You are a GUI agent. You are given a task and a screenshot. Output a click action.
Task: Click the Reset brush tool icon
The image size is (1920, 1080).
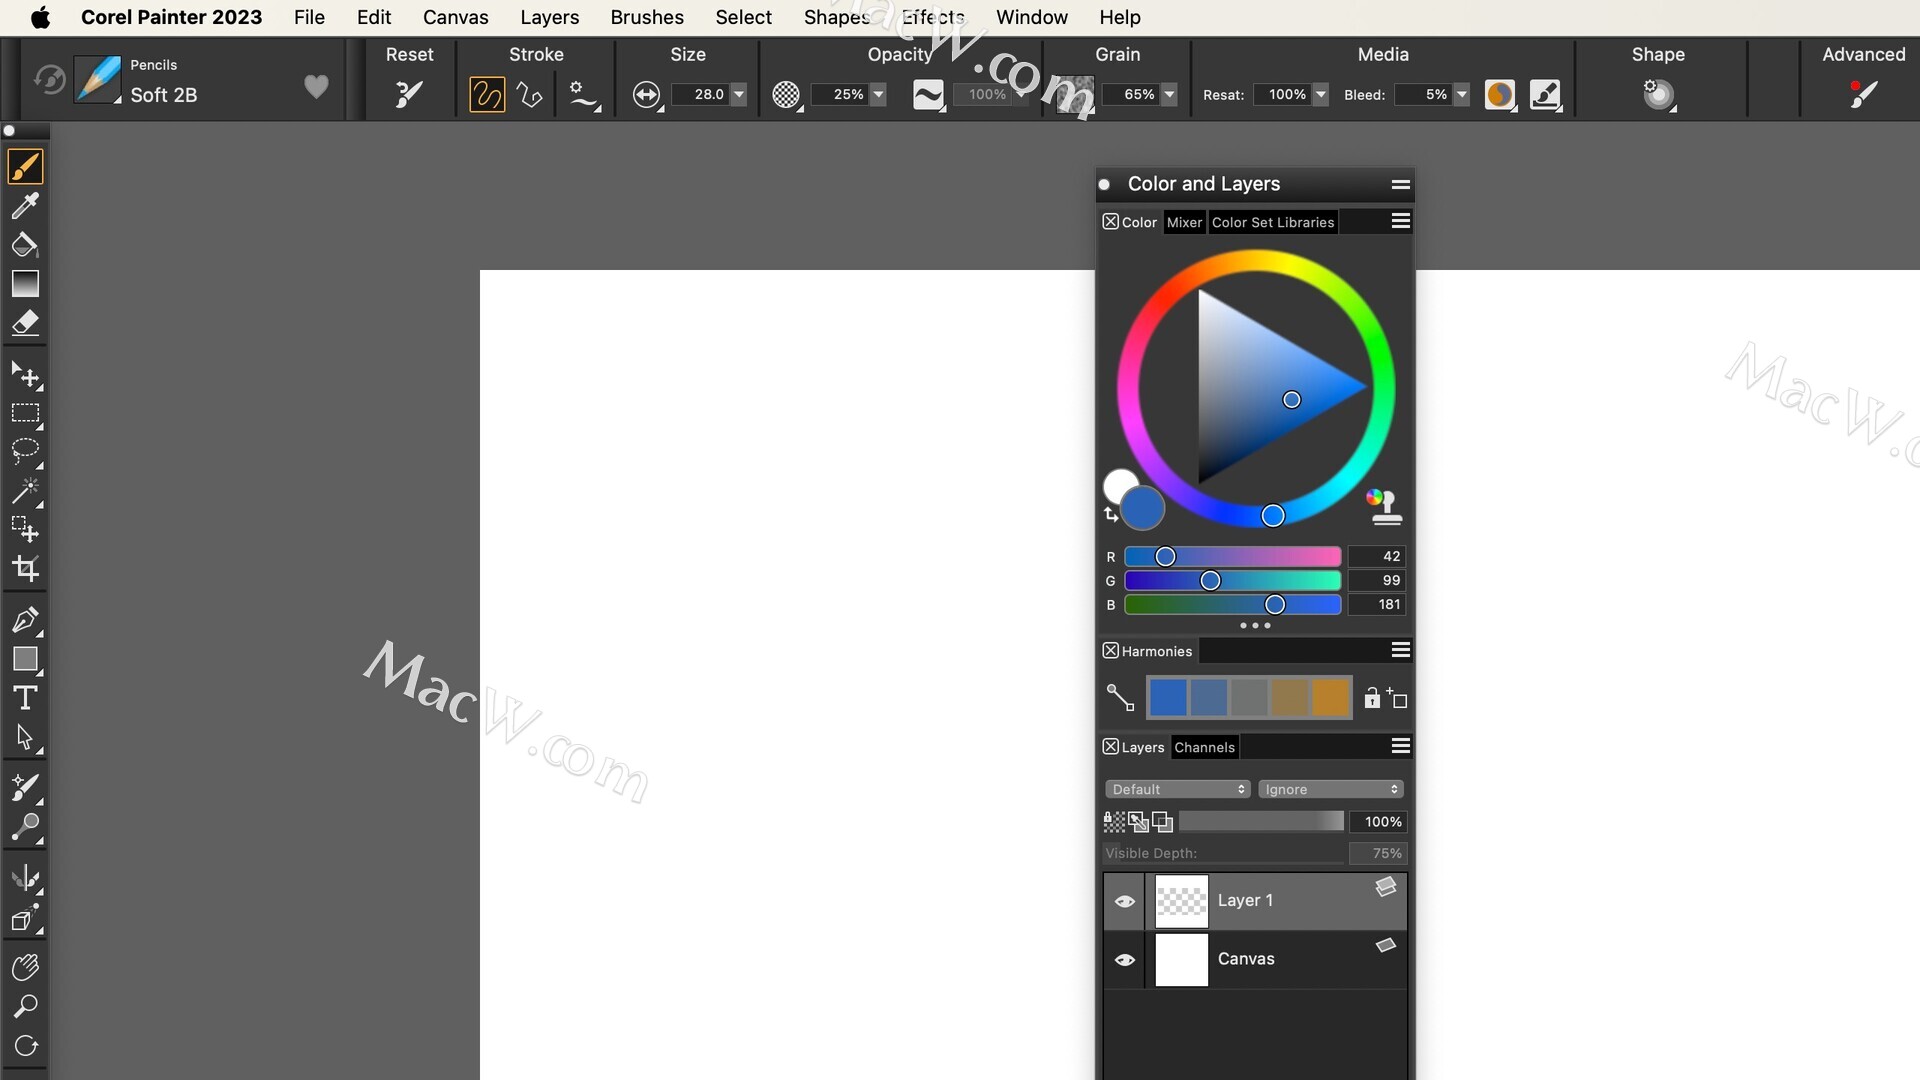(x=409, y=94)
